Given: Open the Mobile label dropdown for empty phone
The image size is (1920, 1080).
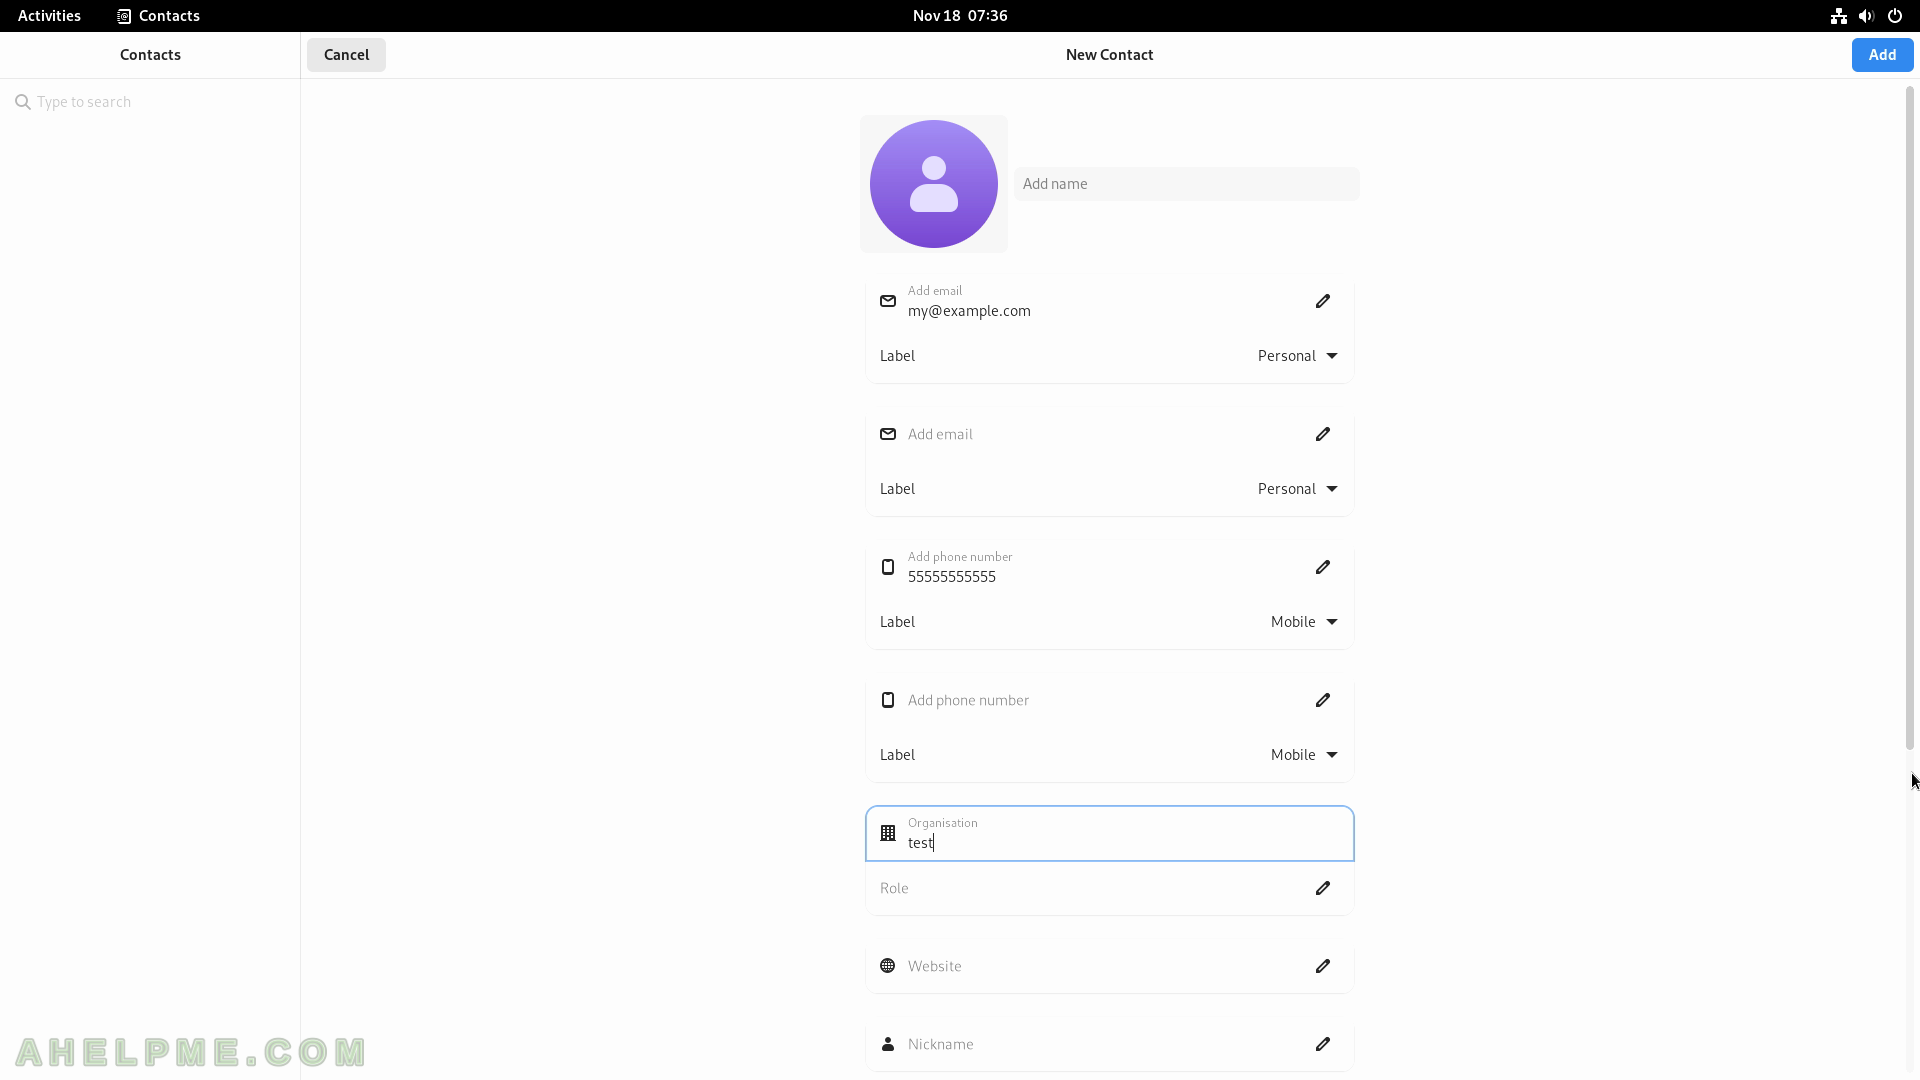Looking at the screenshot, I should coord(1304,755).
